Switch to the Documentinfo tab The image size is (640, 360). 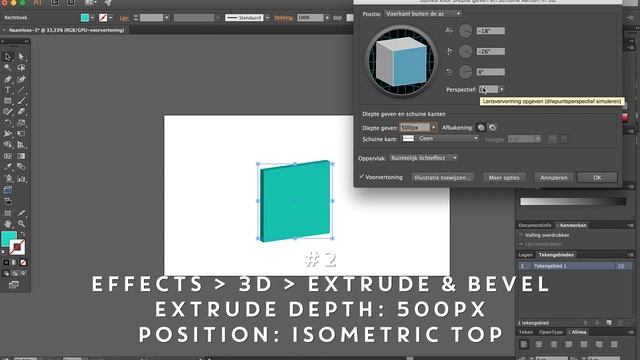click(x=535, y=225)
